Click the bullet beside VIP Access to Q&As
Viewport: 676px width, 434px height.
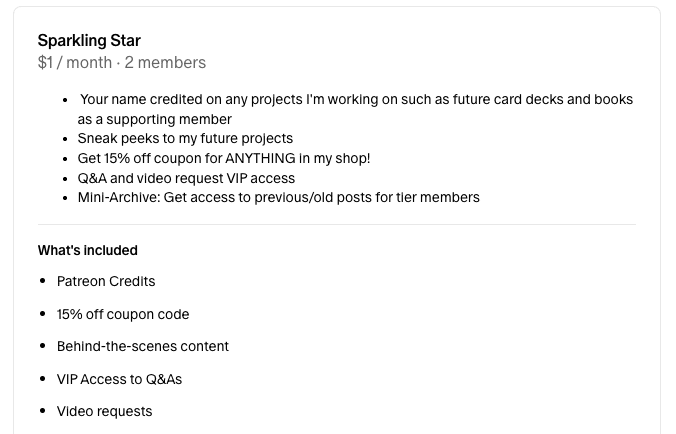click(42, 379)
